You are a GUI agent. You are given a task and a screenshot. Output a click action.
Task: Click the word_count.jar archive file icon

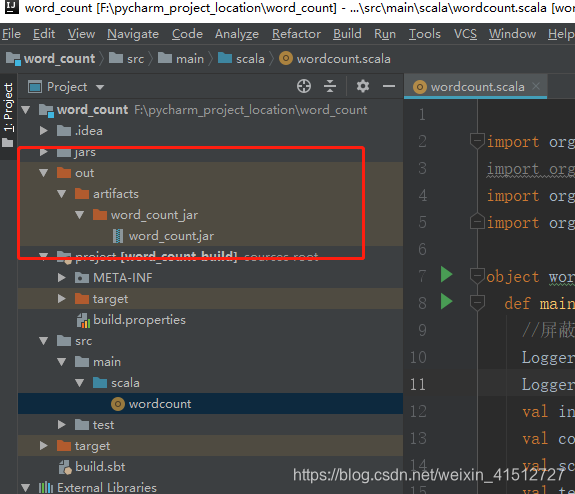click(118, 236)
